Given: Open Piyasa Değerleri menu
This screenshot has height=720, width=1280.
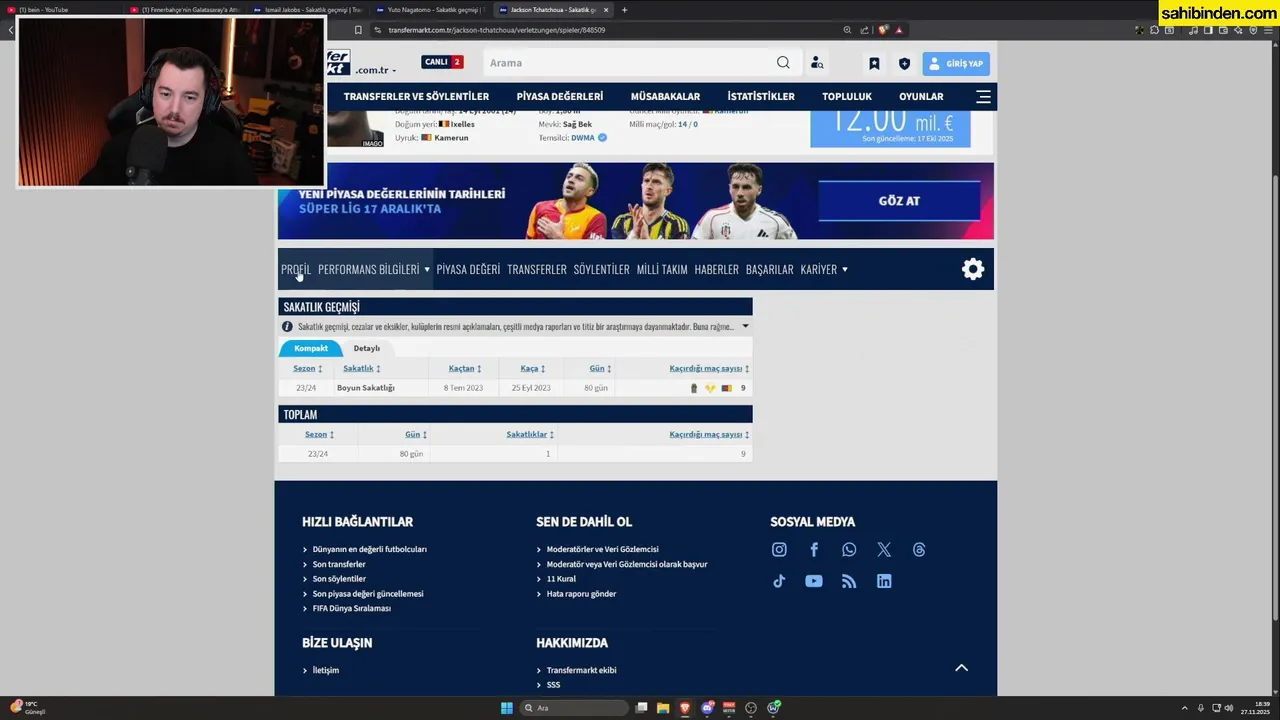Looking at the screenshot, I should click(560, 97).
